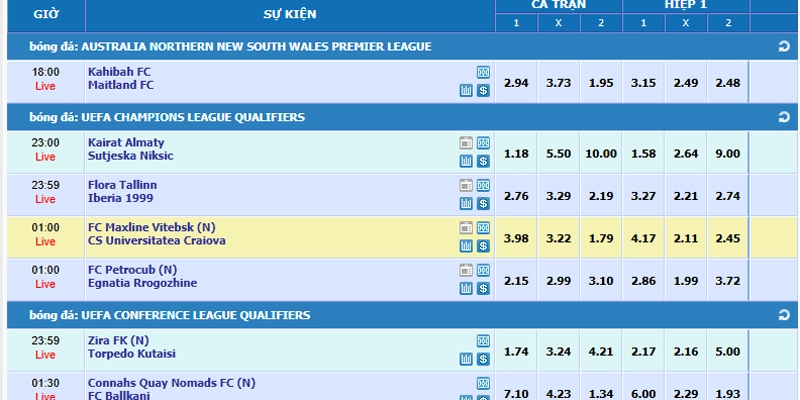The height and width of the screenshot is (400, 800).
Task: Refresh the UEFA Conference League Qualifiers section
Action: [x=784, y=315]
